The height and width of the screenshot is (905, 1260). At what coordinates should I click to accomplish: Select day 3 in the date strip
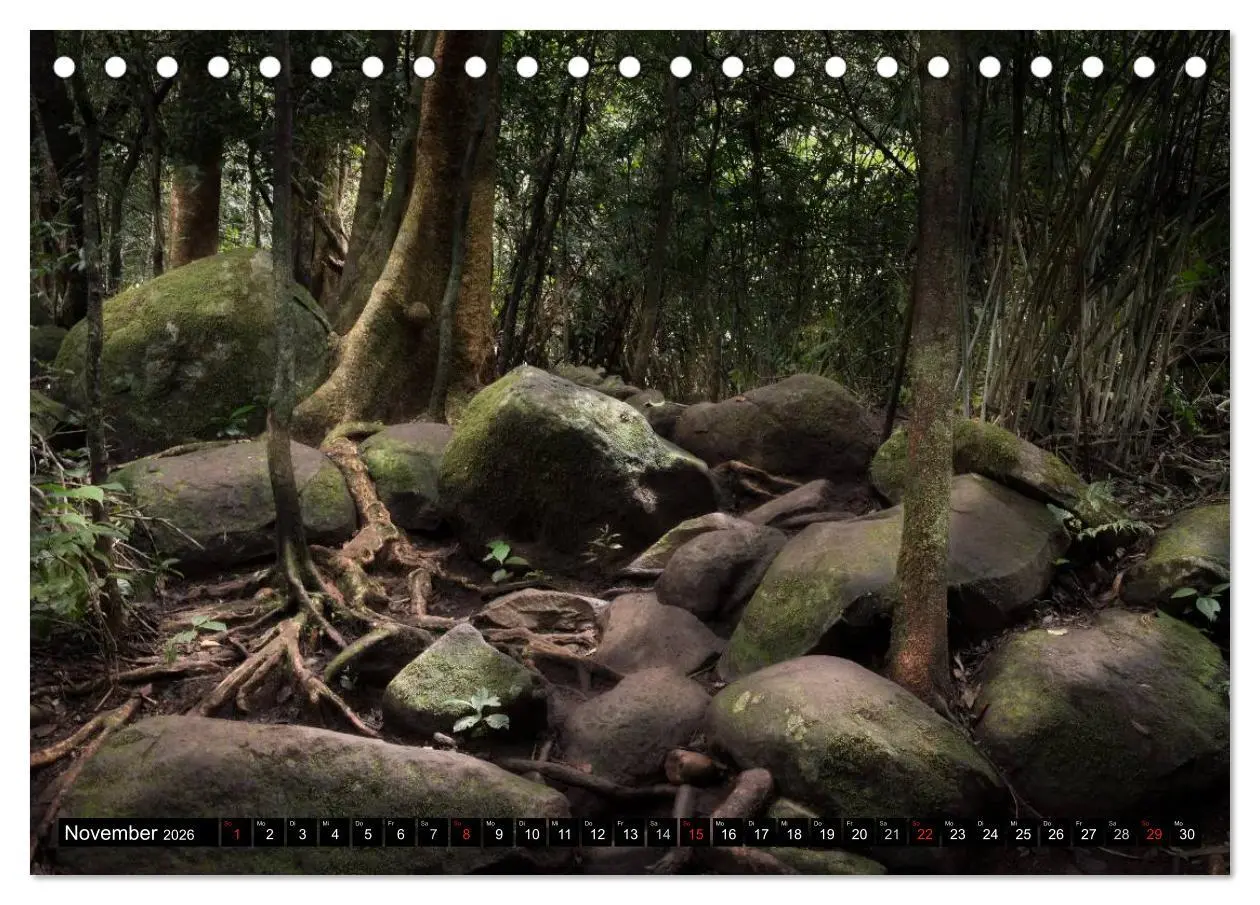(x=302, y=833)
